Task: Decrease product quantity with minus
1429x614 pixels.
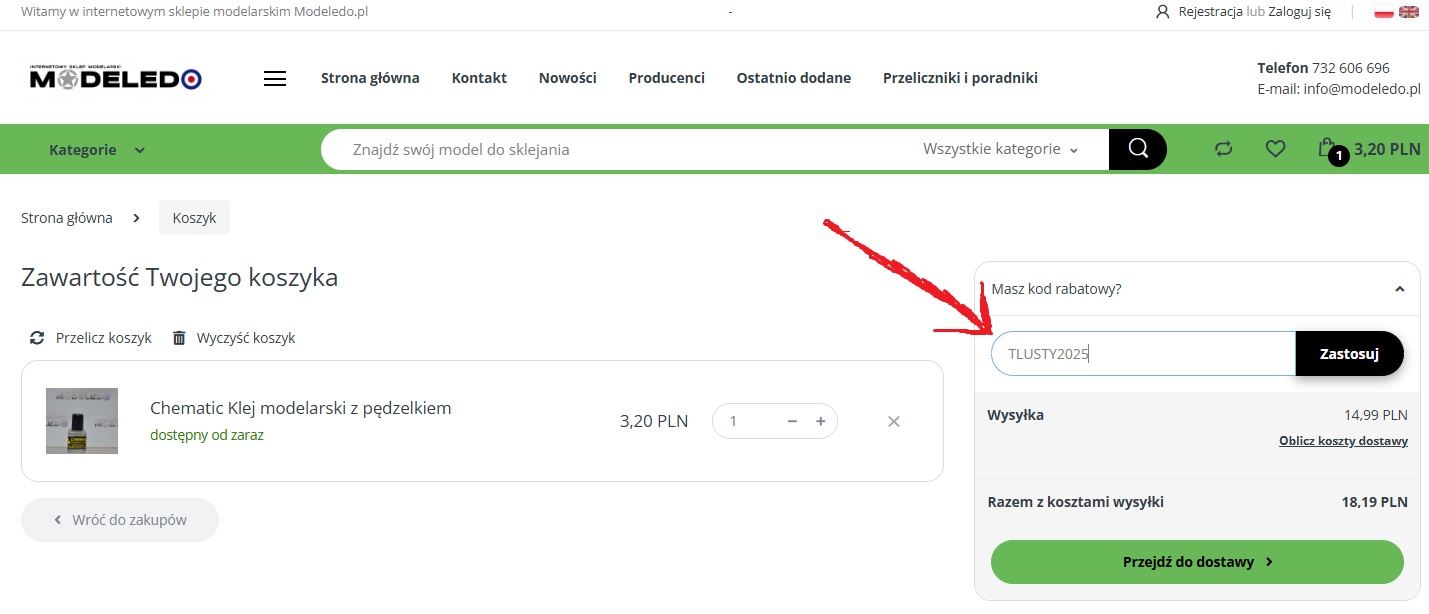Action: point(792,421)
